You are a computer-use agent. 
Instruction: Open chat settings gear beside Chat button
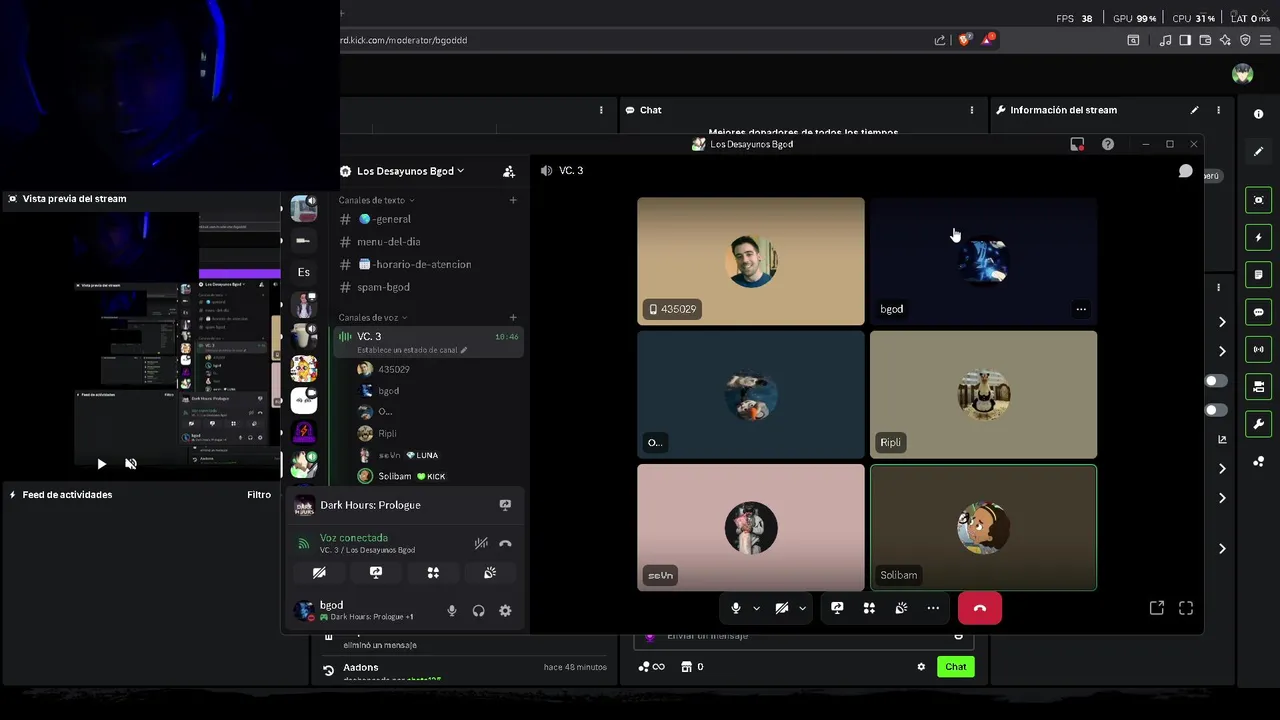[x=921, y=667]
